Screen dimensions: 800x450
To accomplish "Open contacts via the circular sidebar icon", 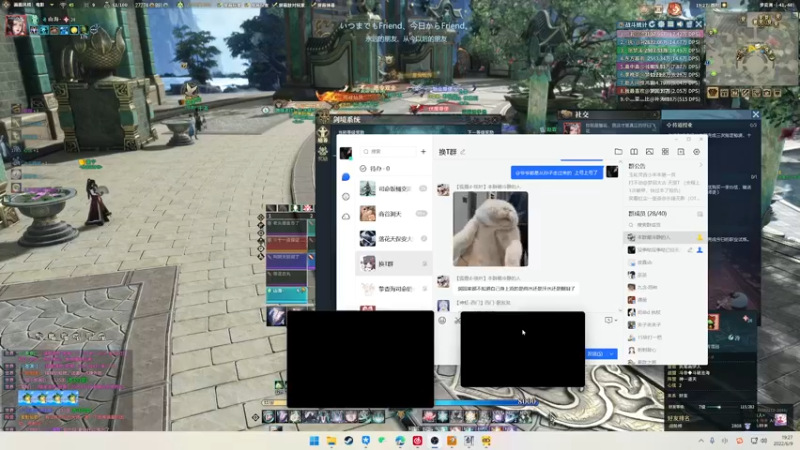I will pyautogui.click(x=346, y=196).
